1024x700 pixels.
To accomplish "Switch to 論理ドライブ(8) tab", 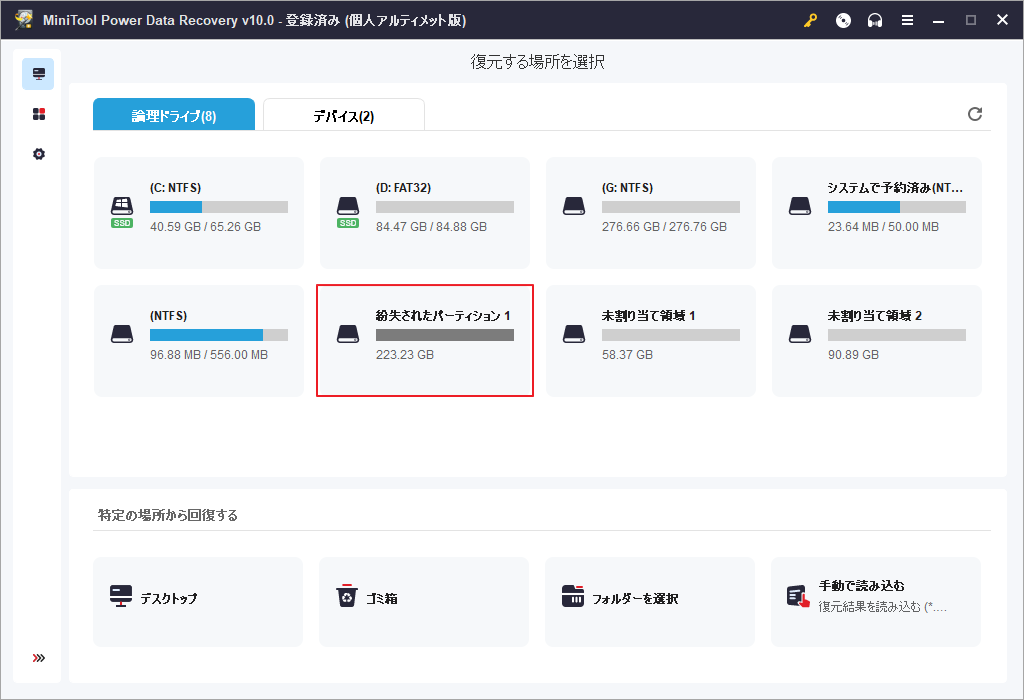I will [174, 115].
